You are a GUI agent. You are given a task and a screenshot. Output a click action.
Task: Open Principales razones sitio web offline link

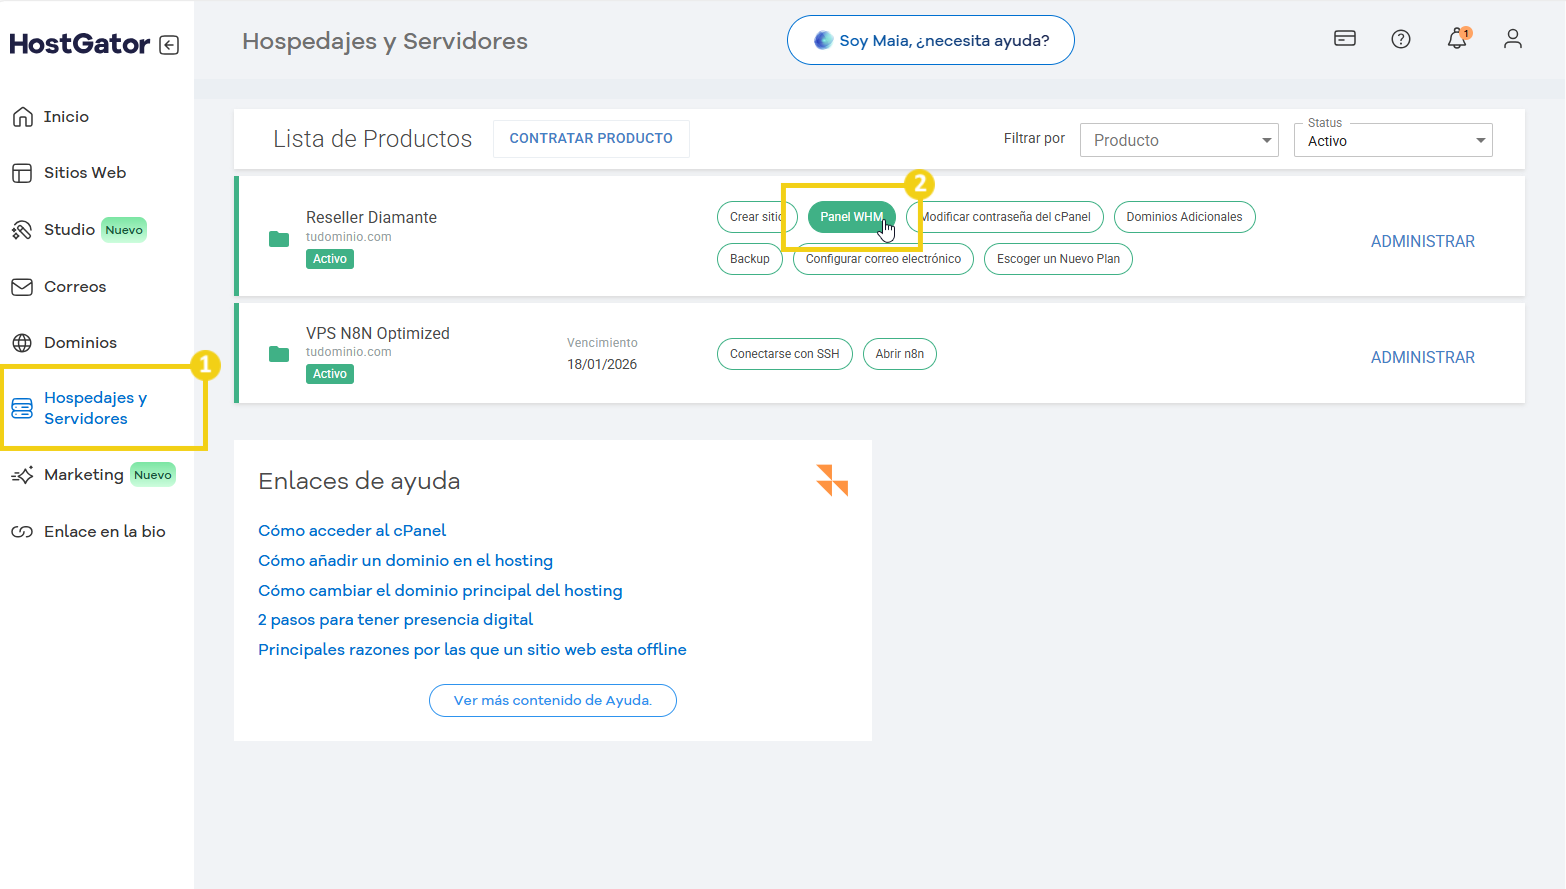[x=472, y=650]
